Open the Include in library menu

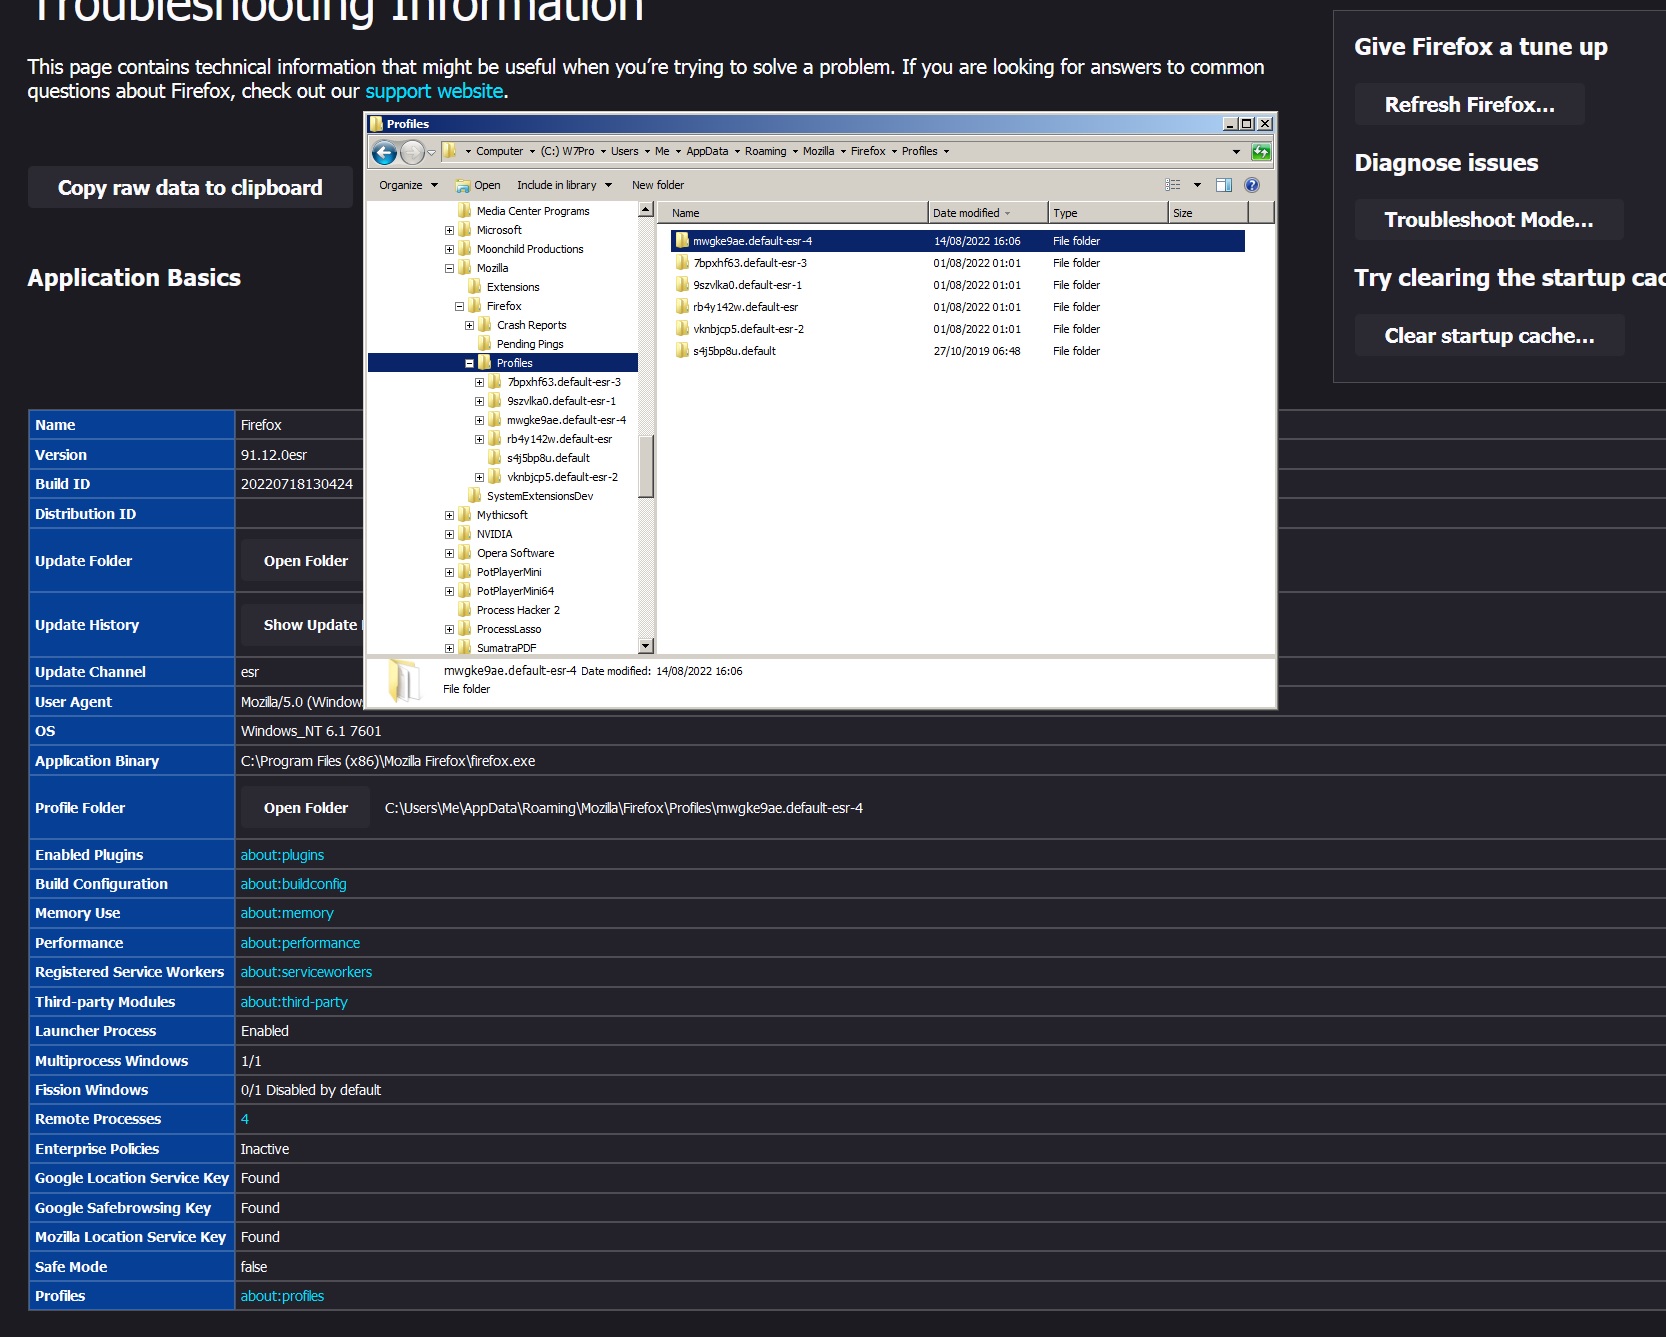coord(564,185)
